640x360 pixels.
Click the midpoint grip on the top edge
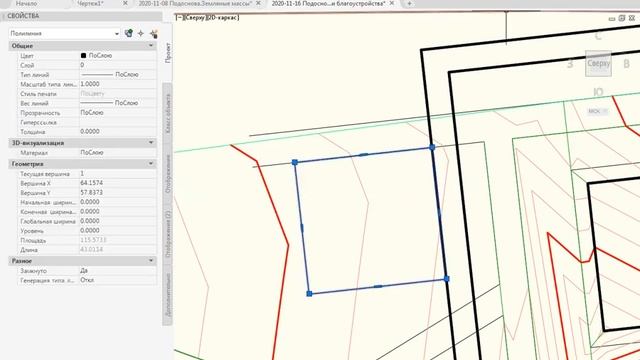click(x=363, y=155)
